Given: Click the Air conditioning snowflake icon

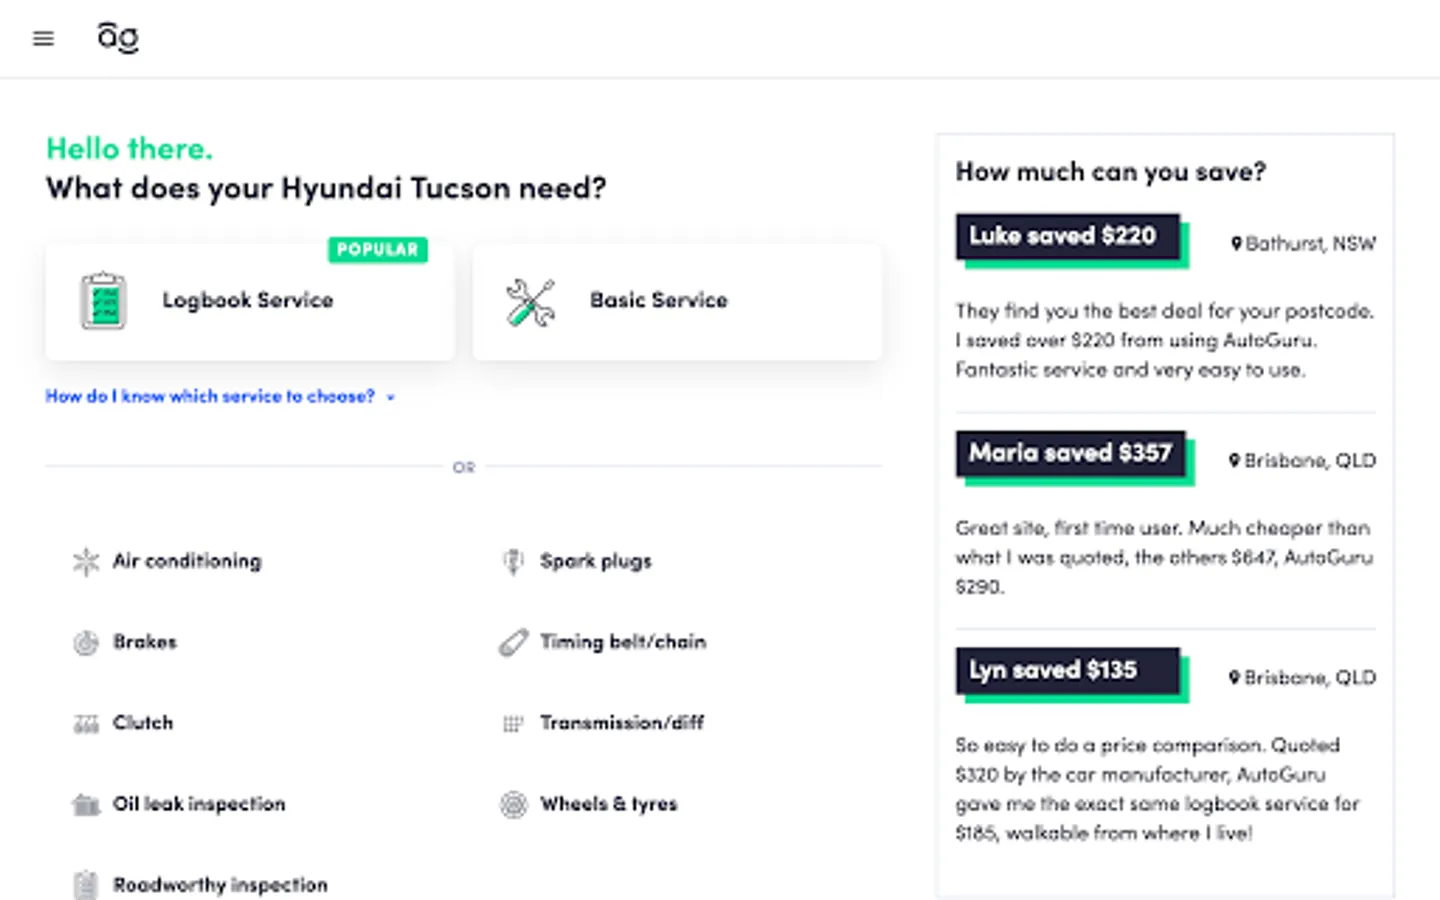Looking at the screenshot, I should pyautogui.click(x=86, y=562).
